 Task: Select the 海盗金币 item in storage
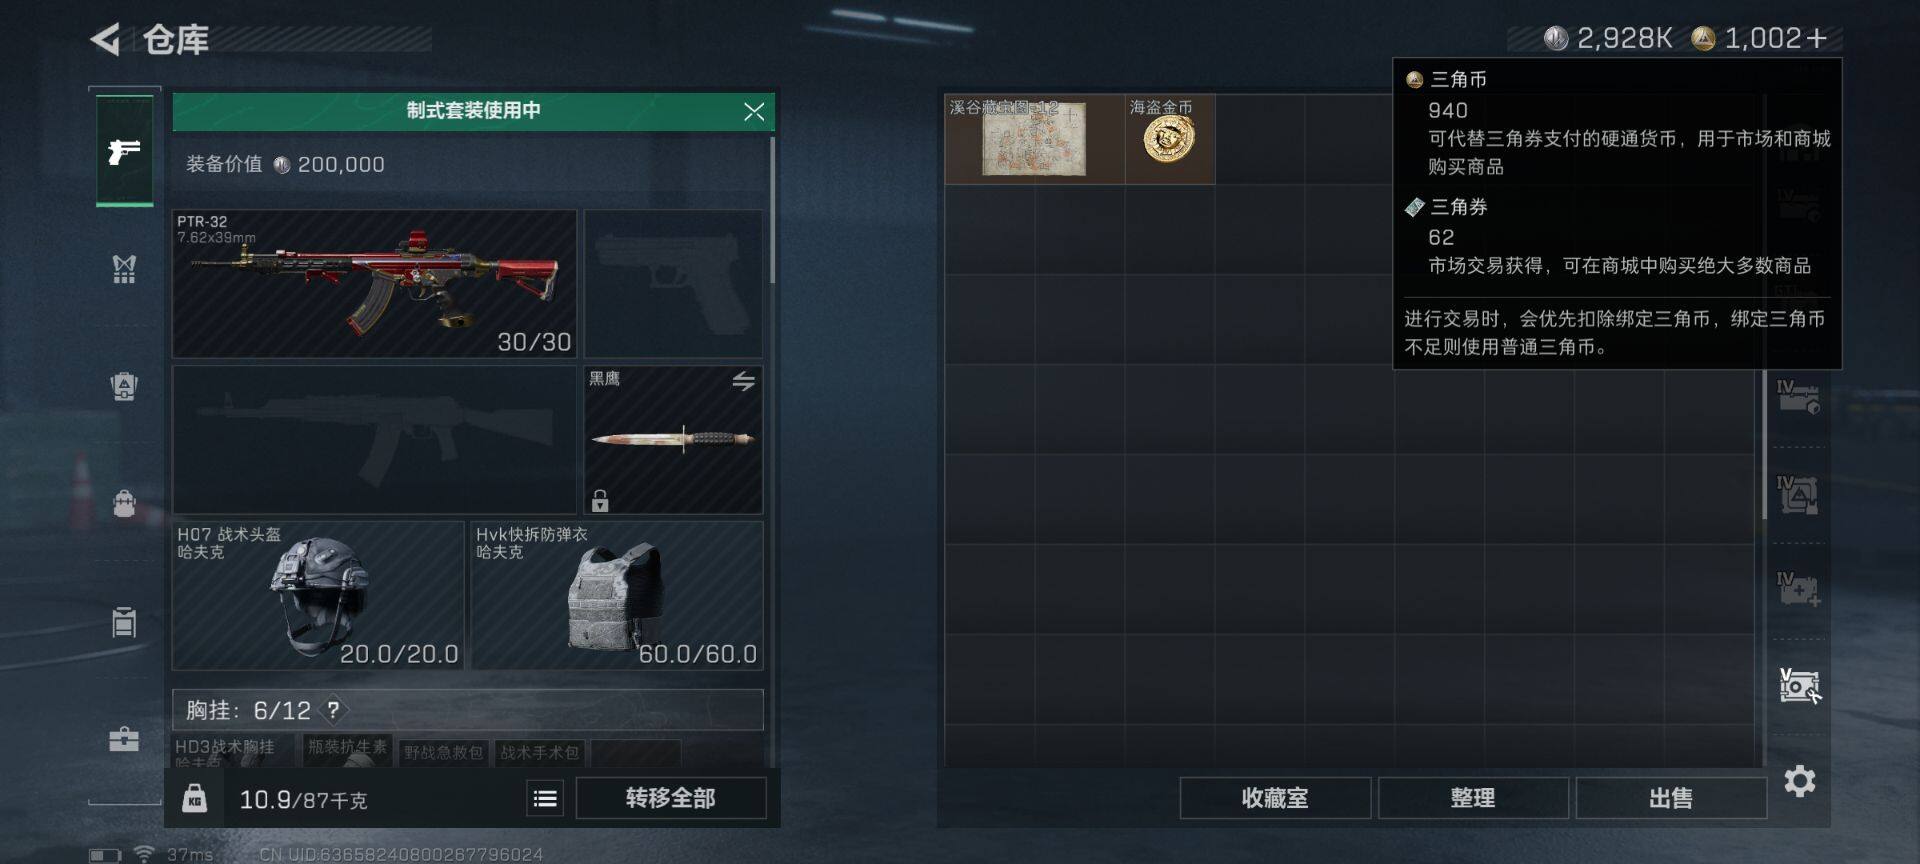click(x=1170, y=139)
